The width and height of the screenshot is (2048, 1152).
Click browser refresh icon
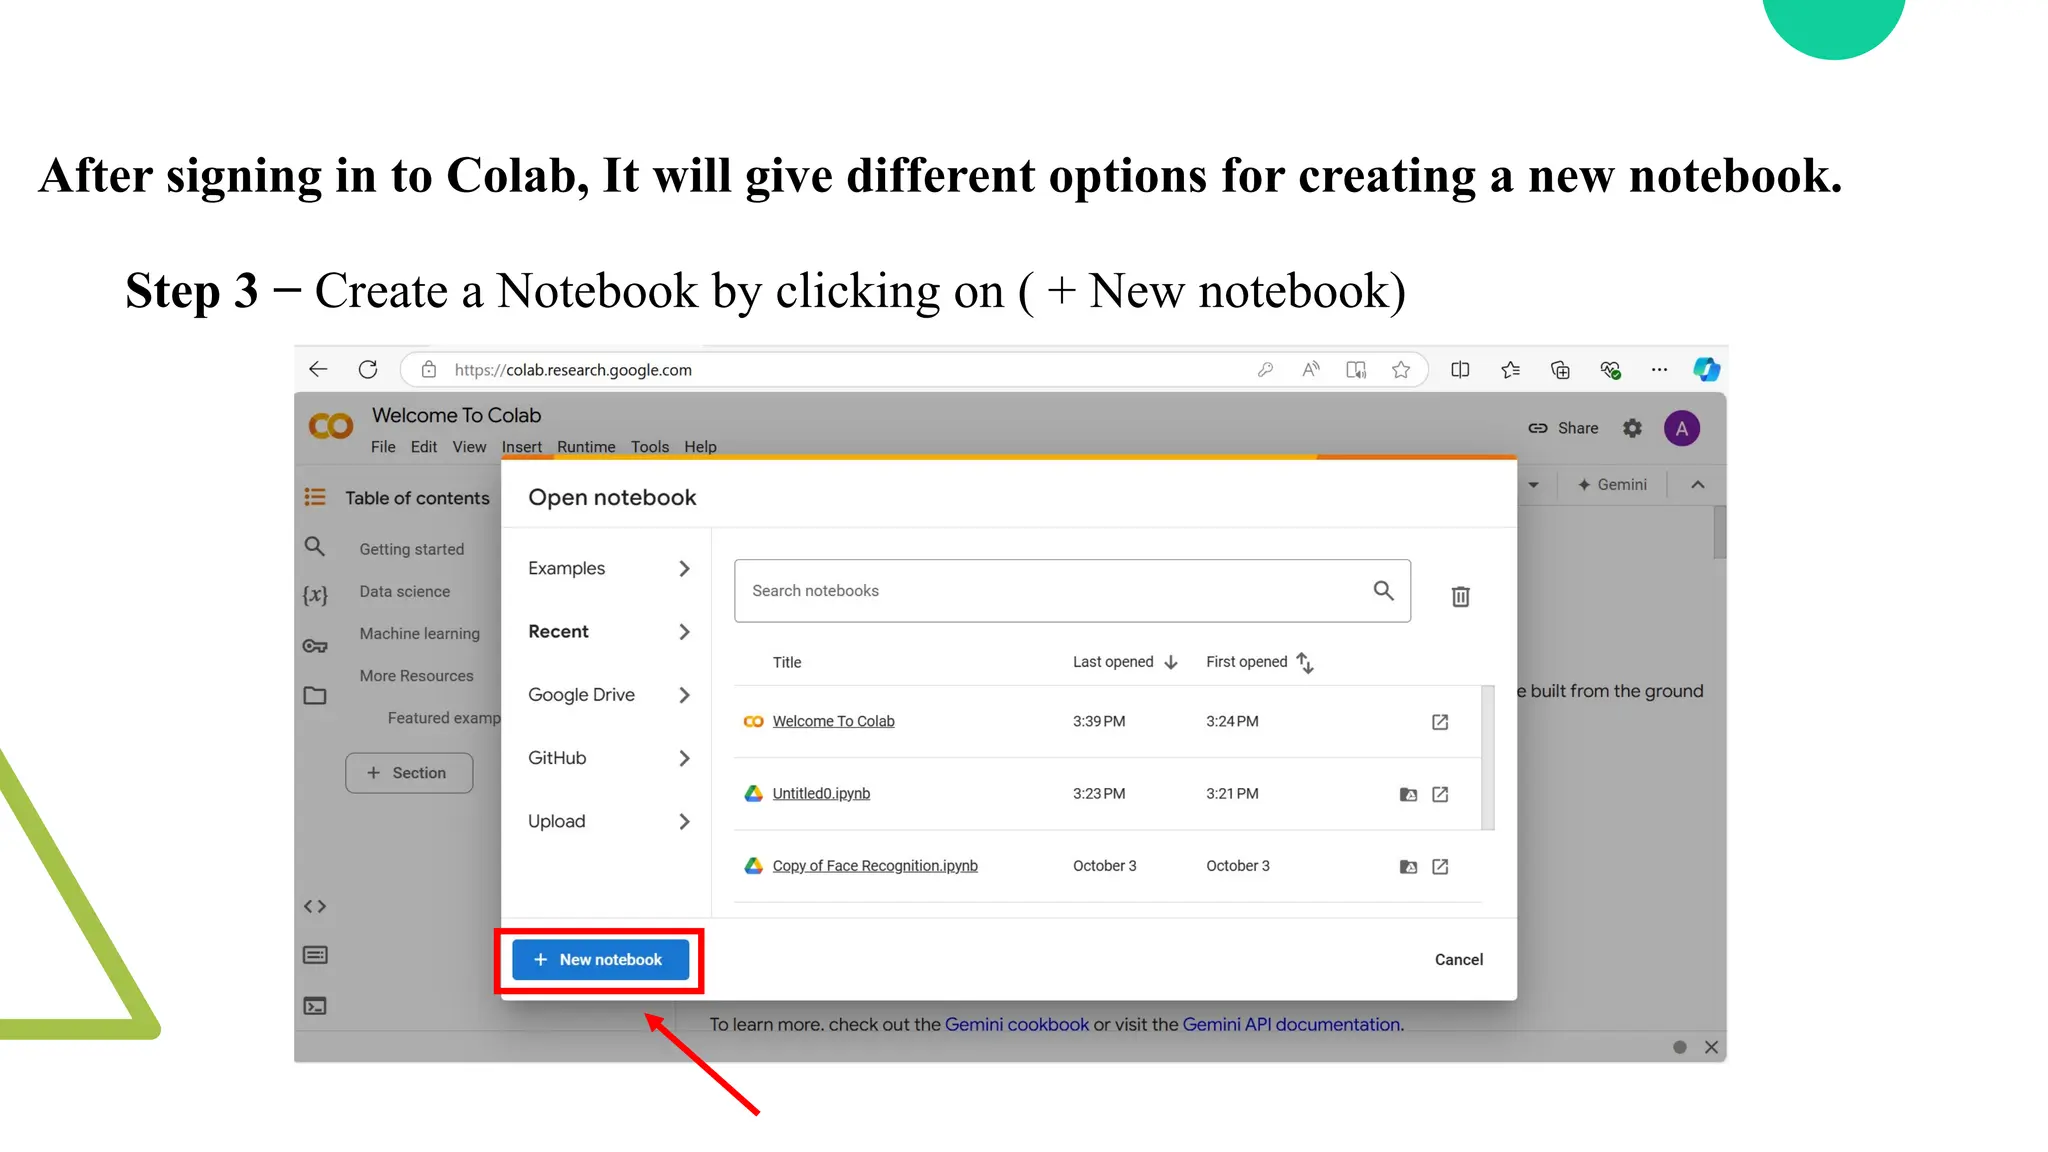368,370
